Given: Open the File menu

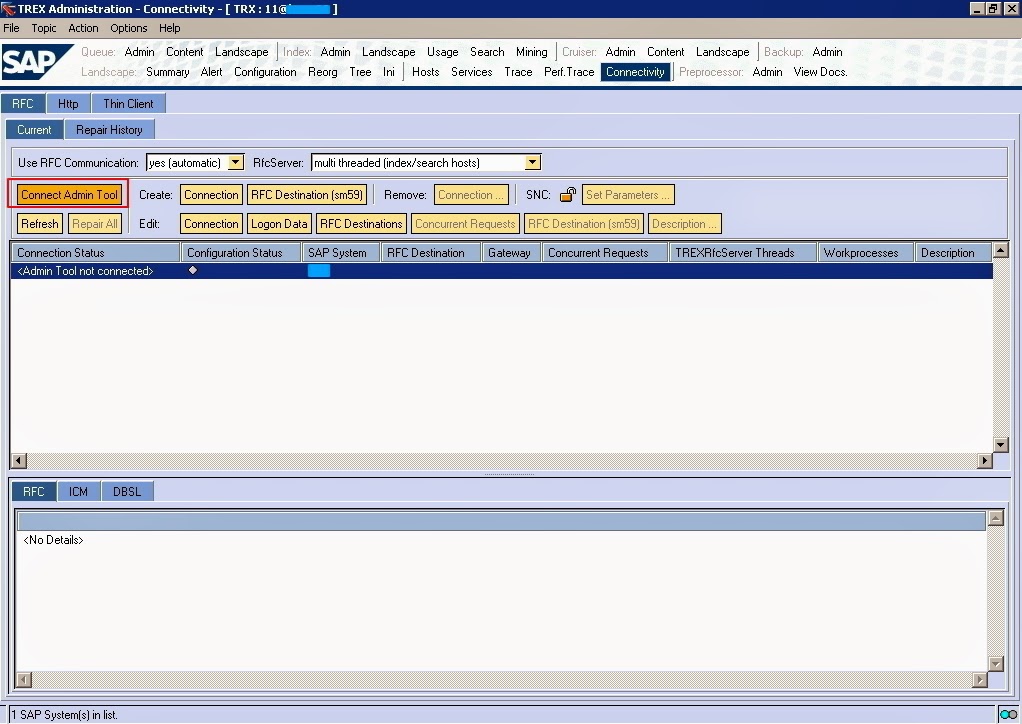Looking at the screenshot, I should (11, 28).
